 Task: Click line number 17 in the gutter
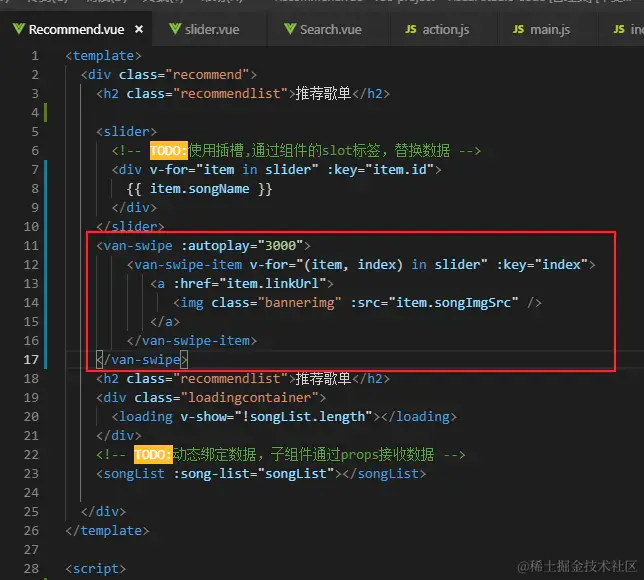(31, 360)
